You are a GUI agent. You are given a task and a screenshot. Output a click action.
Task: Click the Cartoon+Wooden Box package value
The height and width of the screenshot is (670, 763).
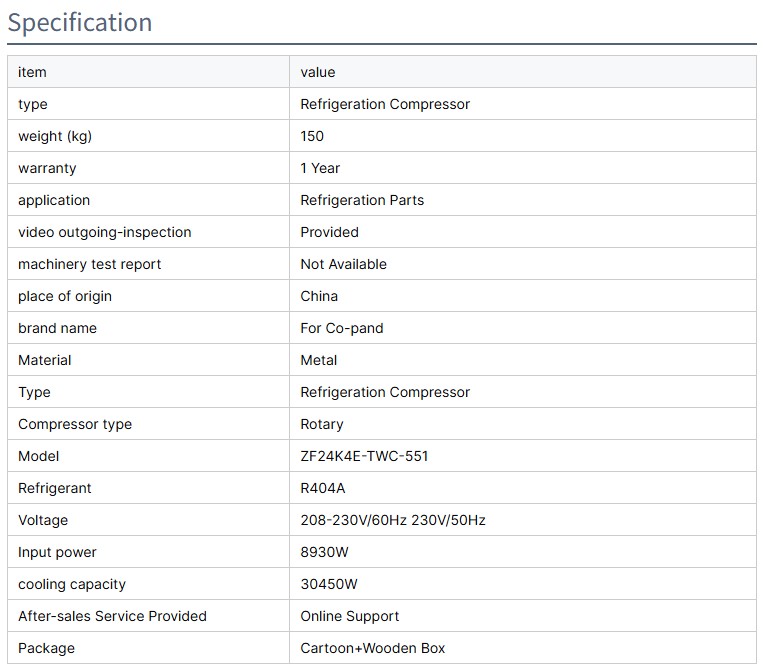pyautogui.click(x=373, y=648)
